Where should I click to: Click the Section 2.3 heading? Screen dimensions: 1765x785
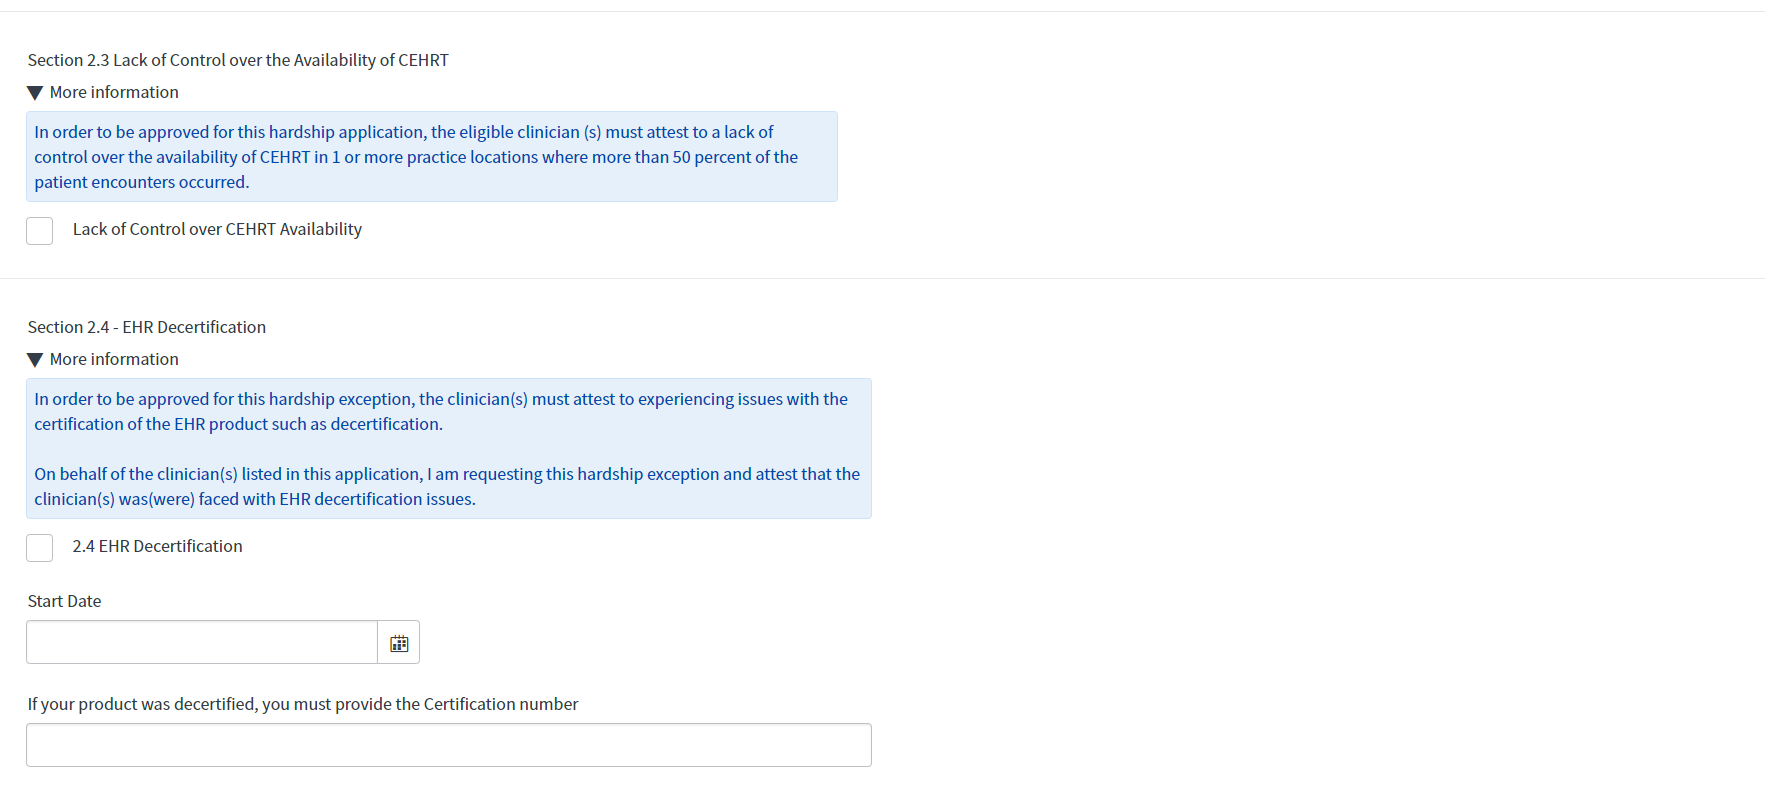238,61
